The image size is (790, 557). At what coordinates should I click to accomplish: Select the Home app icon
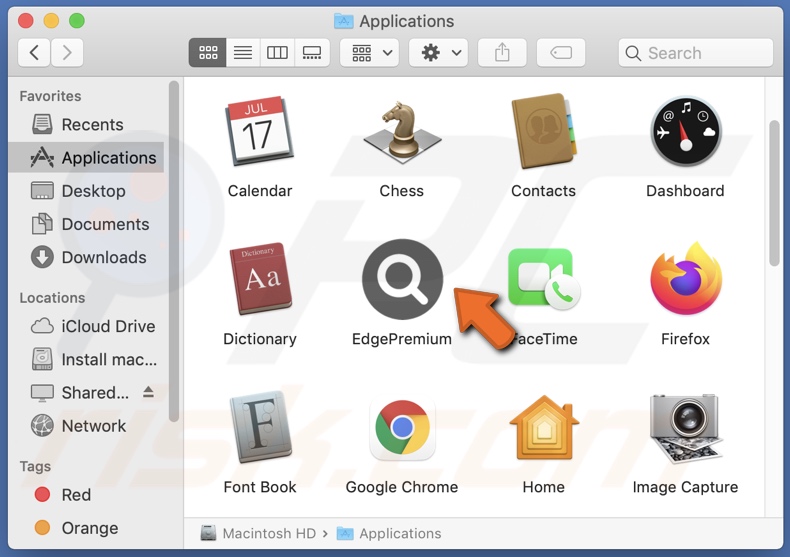pos(544,427)
